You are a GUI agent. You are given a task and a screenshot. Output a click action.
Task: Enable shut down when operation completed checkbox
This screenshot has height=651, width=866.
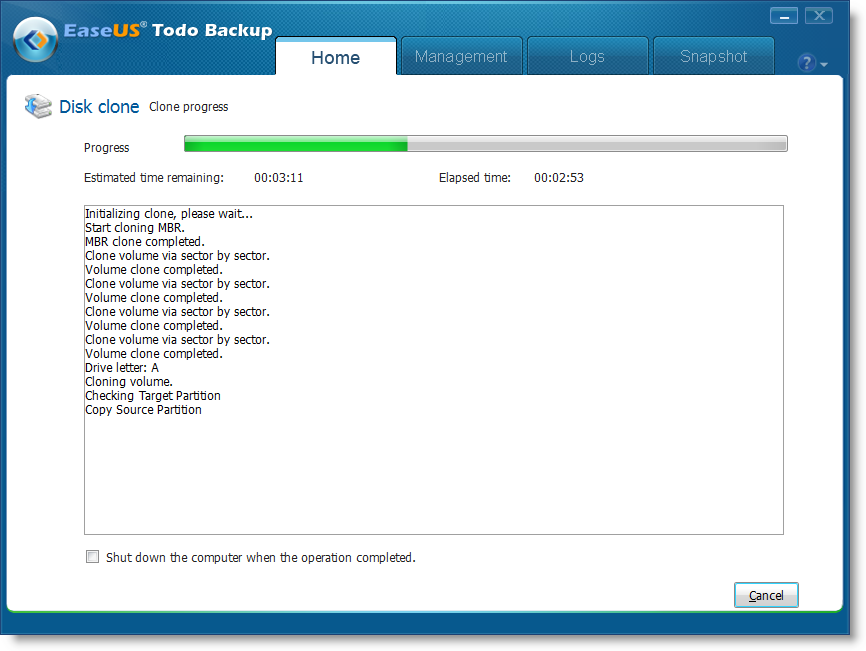point(92,557)
